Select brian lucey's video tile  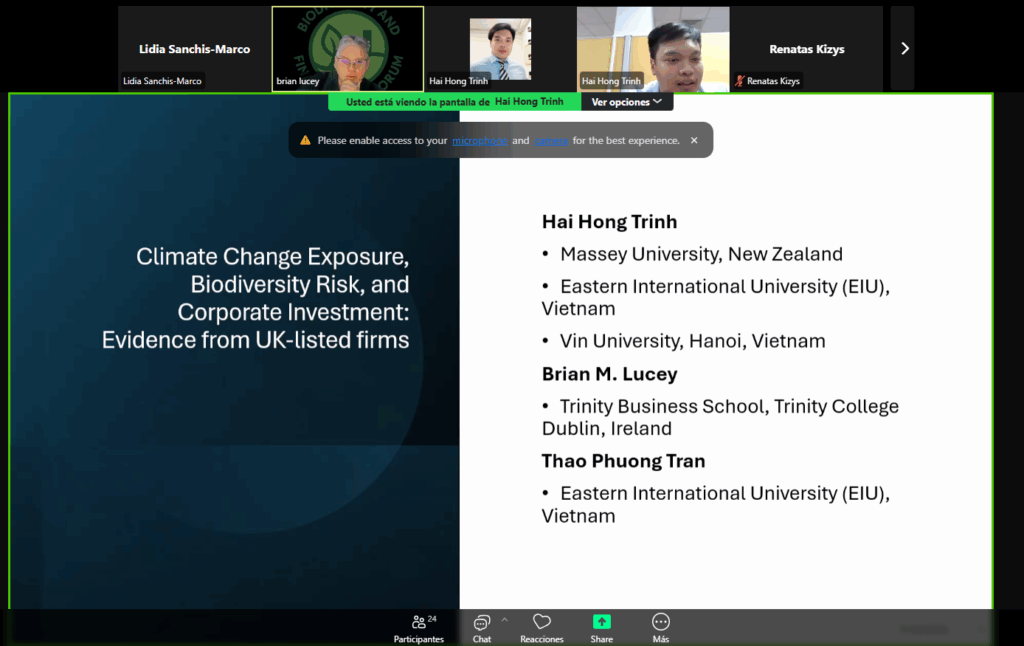[347, 49]
